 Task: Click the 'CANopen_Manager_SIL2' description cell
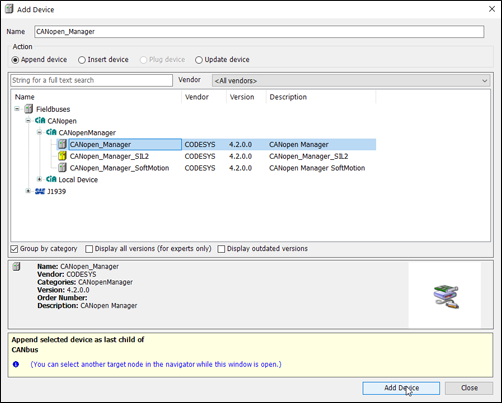tap(309, 156)
